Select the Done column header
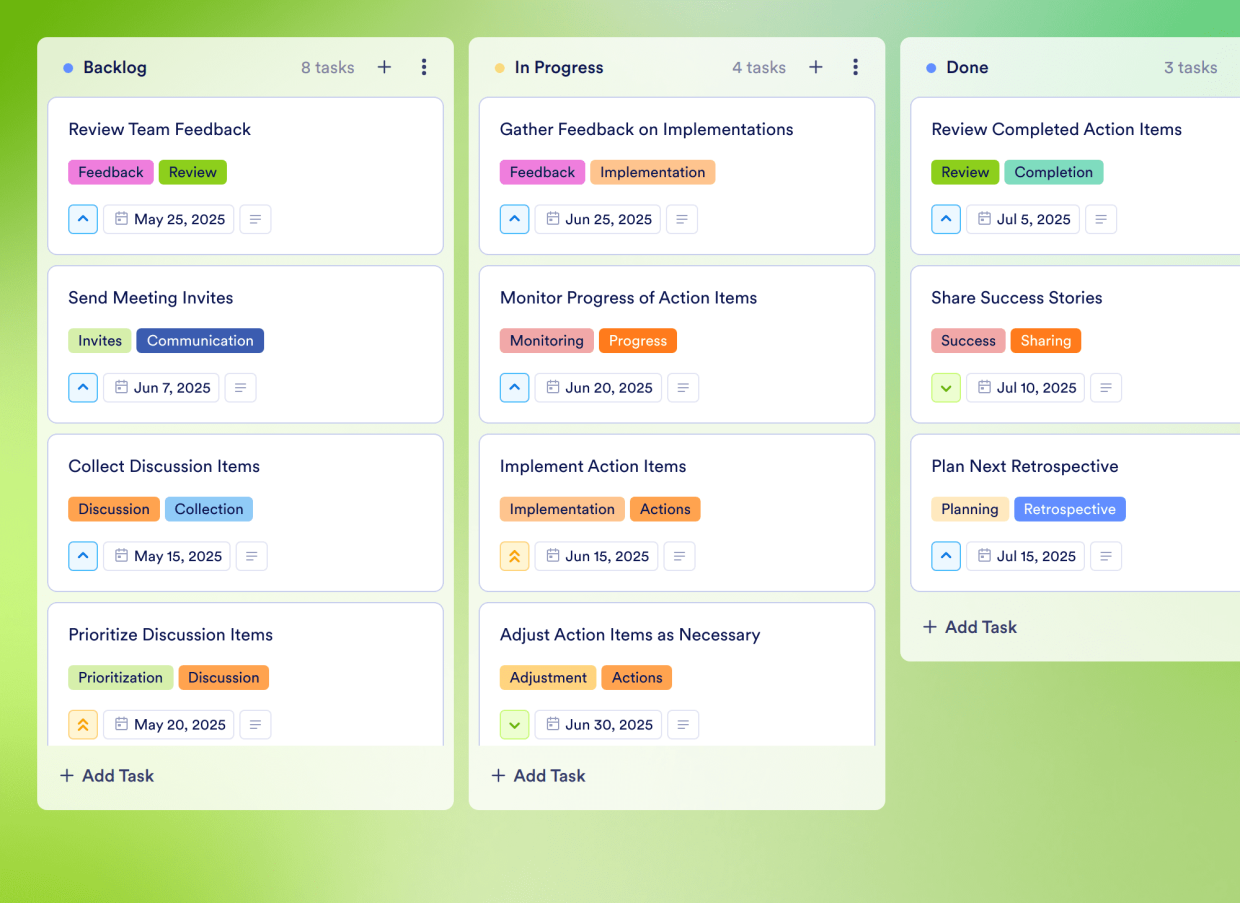Viewport: 1240px width, 903px height. (x=967, y=67)
